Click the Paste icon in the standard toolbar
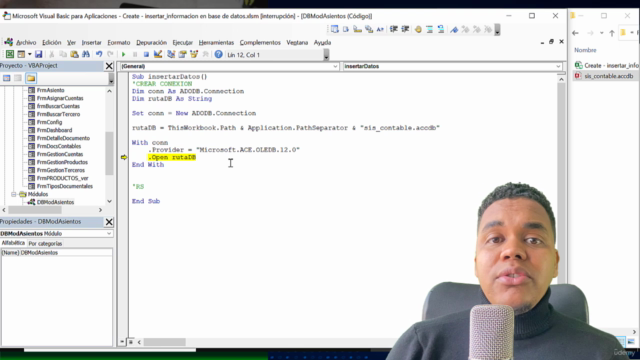 74,54
